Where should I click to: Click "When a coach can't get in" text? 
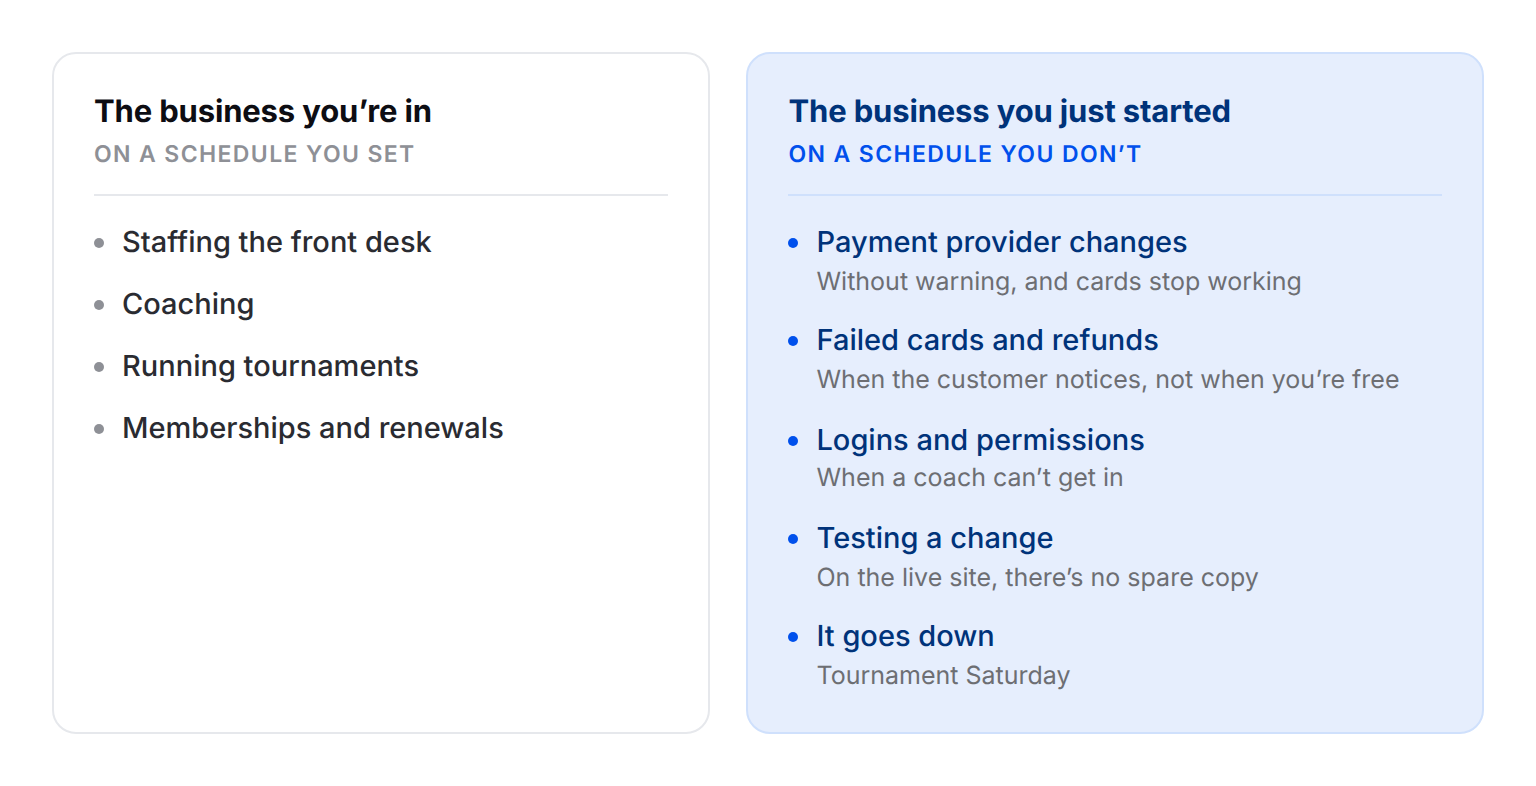pos(970,478)
